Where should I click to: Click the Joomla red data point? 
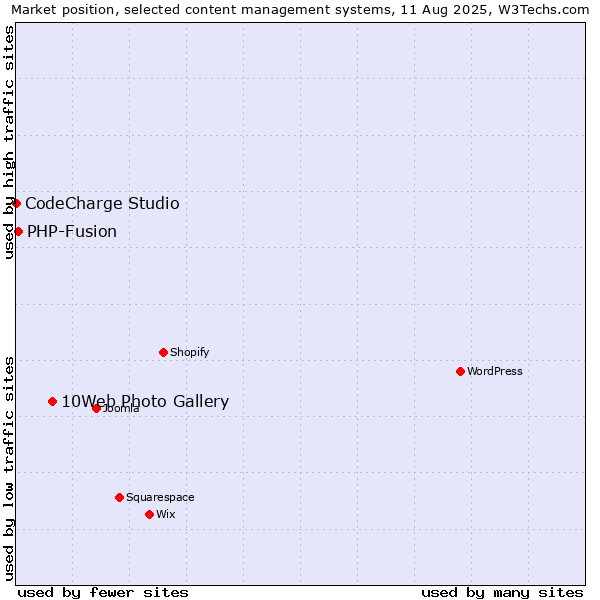tap(96, 409)
